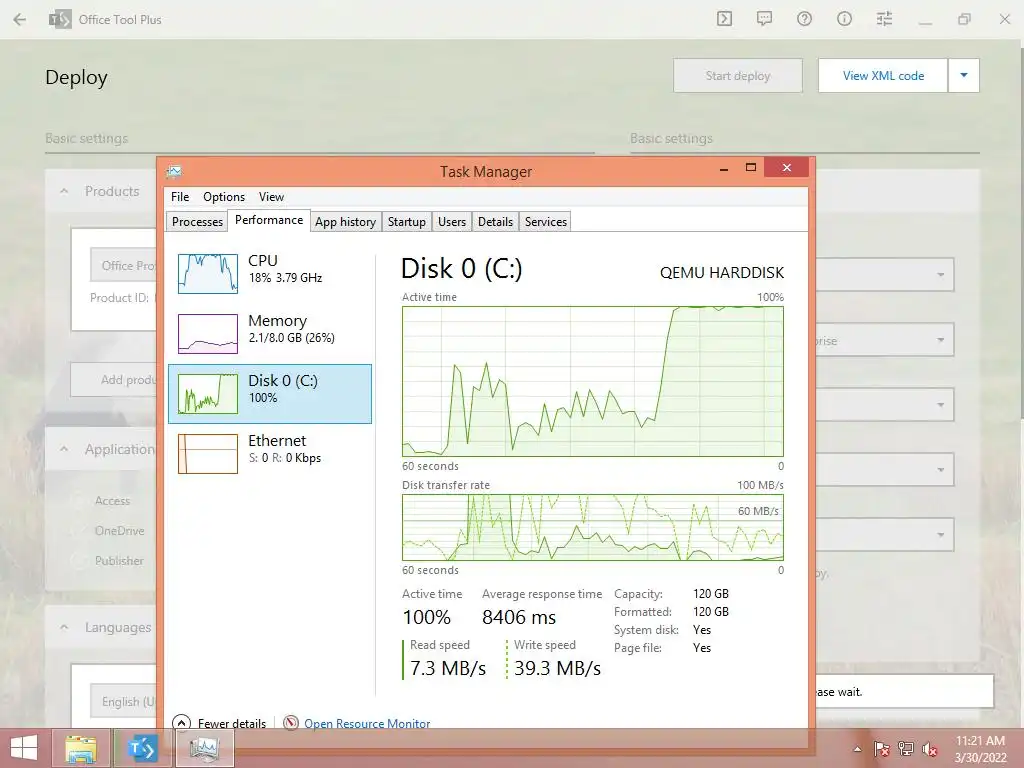Screen dimensions: 1024x768
Task: Open Resource Monitor link
Action: [x=367, y=724]
